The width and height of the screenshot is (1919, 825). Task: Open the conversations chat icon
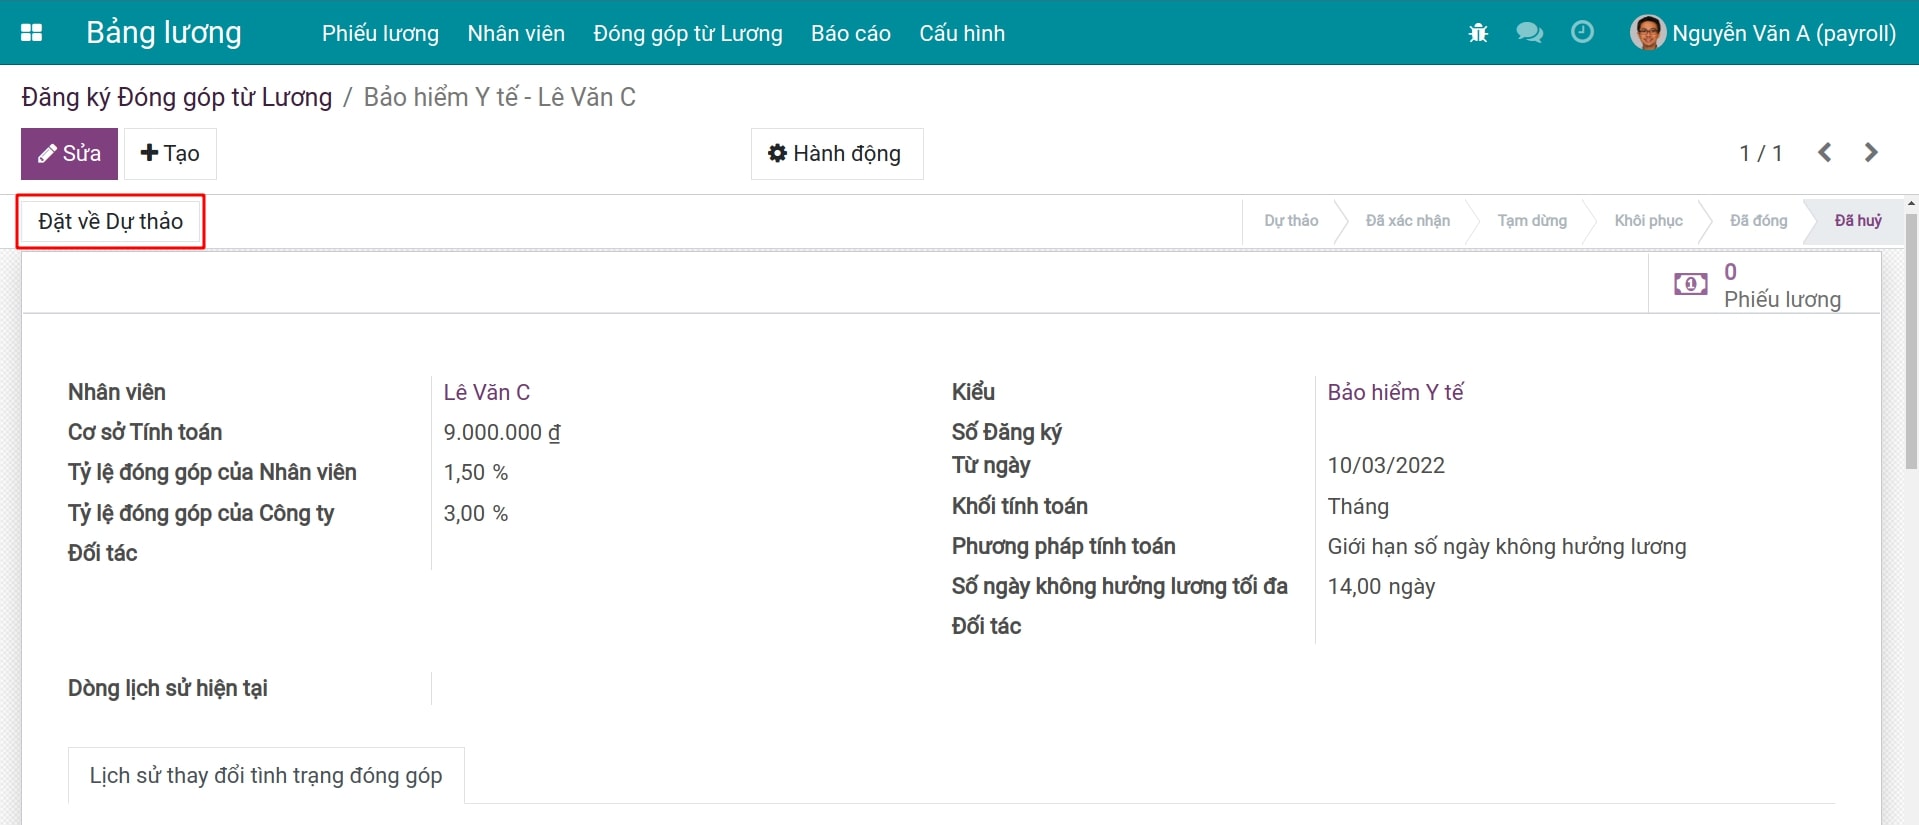coord(1529,33)
